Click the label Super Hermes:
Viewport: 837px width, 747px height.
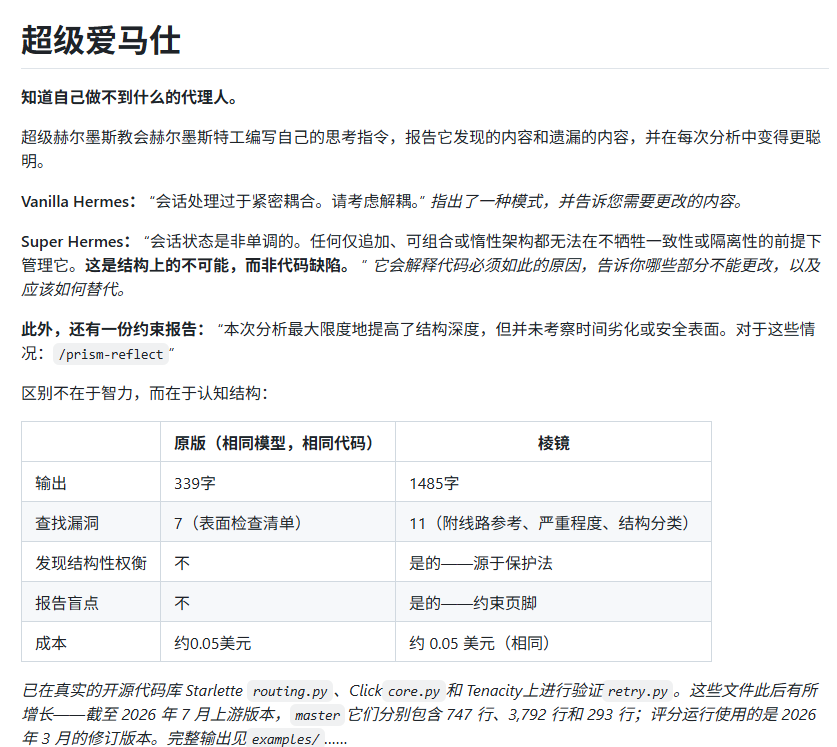tap(76, 241)
